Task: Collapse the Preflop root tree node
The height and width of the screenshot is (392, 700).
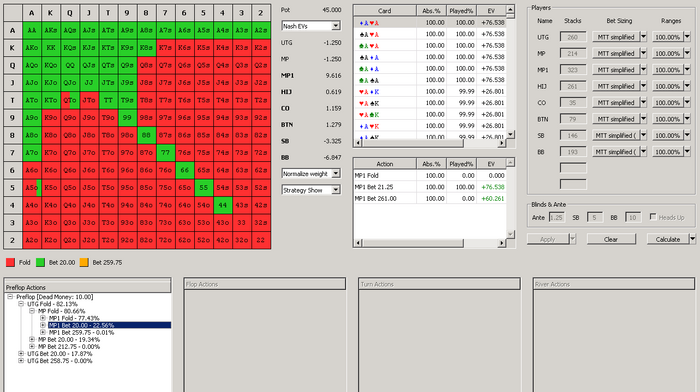Action: click(10, 296)
